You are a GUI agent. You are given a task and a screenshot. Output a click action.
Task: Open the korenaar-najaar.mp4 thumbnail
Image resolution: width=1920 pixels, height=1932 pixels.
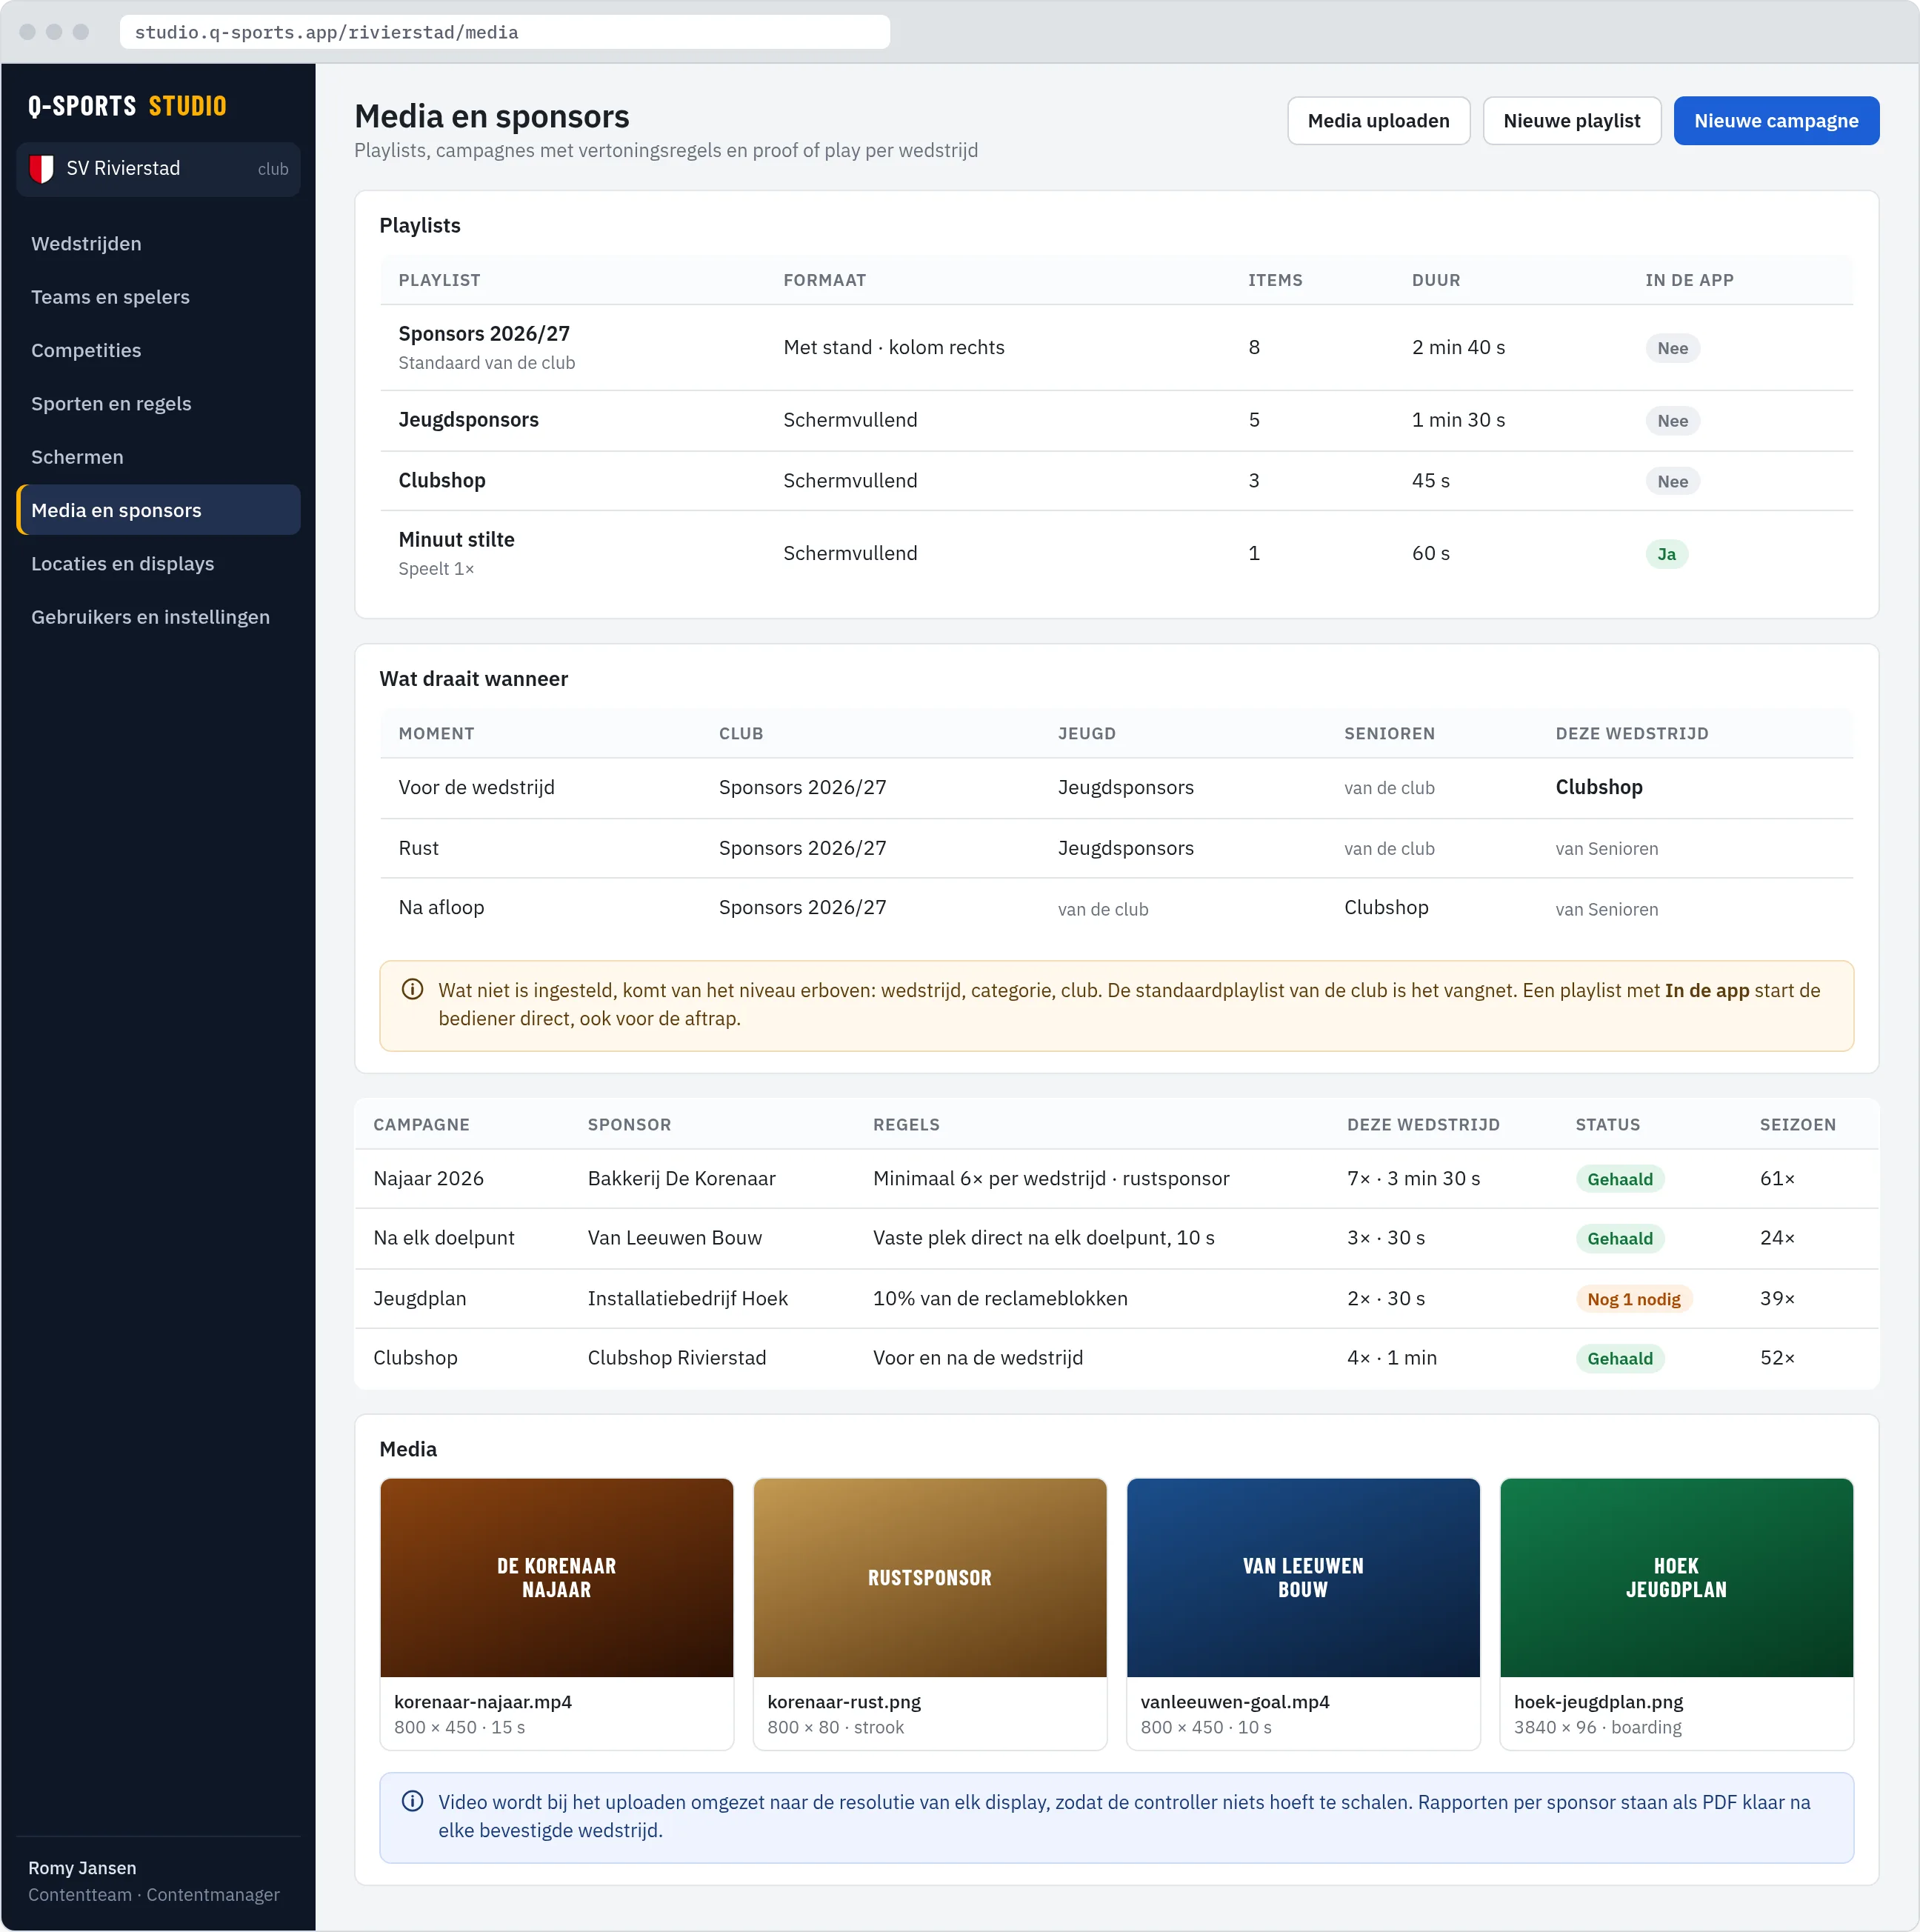556,1577
